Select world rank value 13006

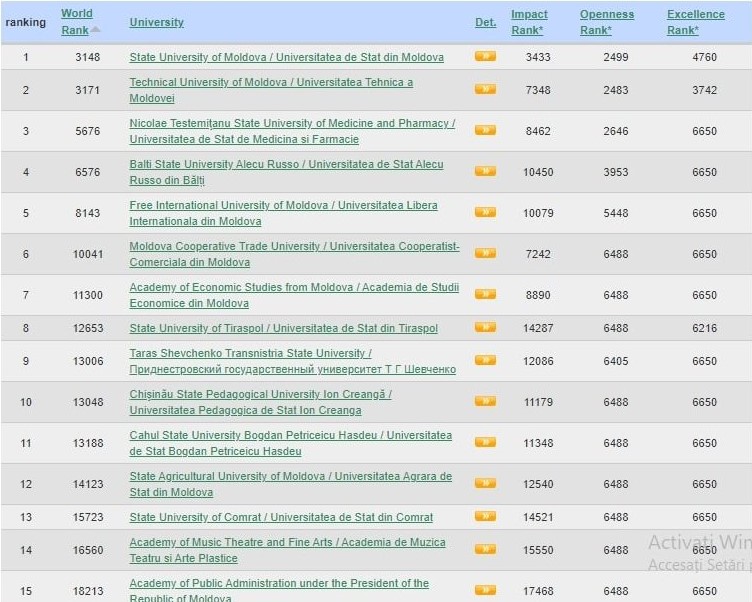88,361
